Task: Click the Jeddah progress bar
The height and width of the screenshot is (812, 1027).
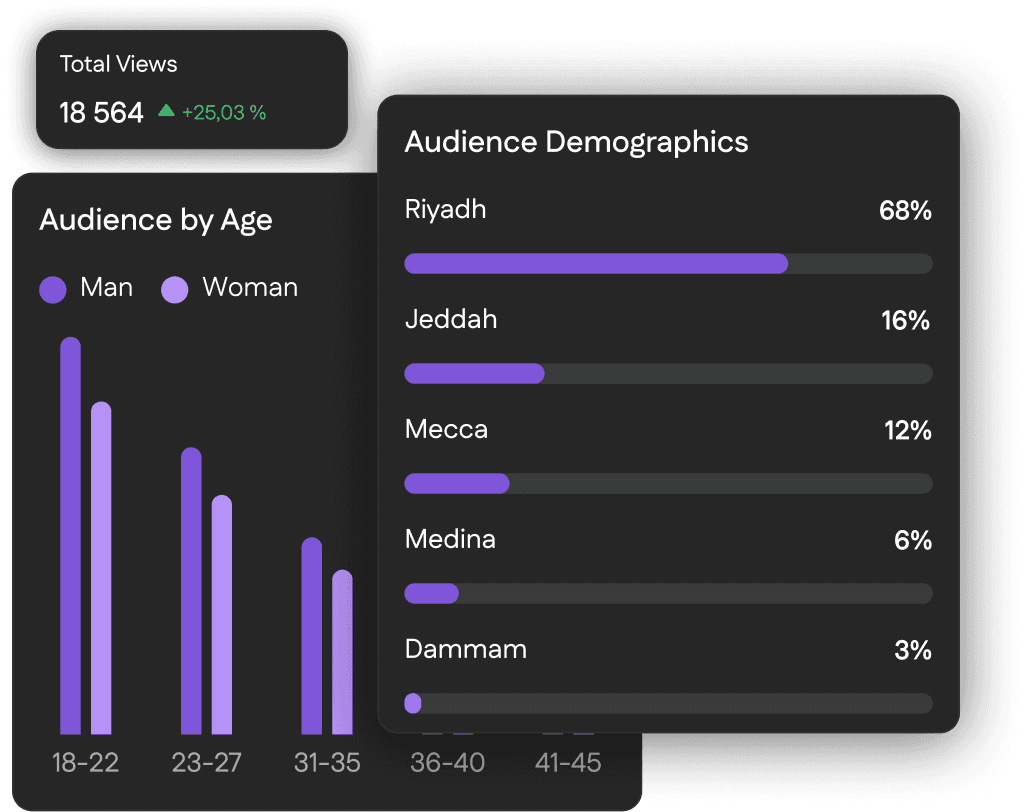Action: (668, 374)
